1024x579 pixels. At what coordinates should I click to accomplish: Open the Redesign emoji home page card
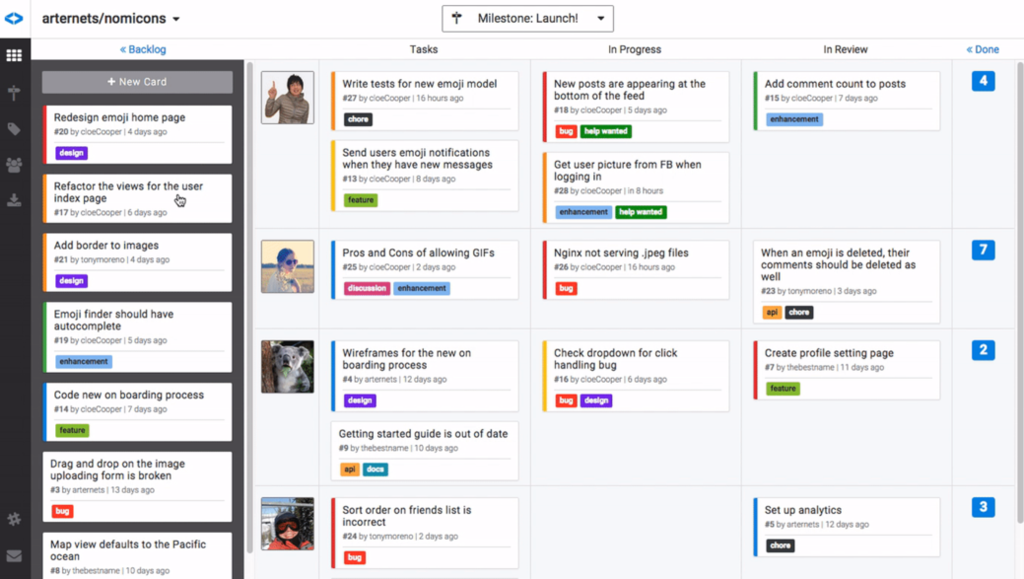[x=137, y=134]
